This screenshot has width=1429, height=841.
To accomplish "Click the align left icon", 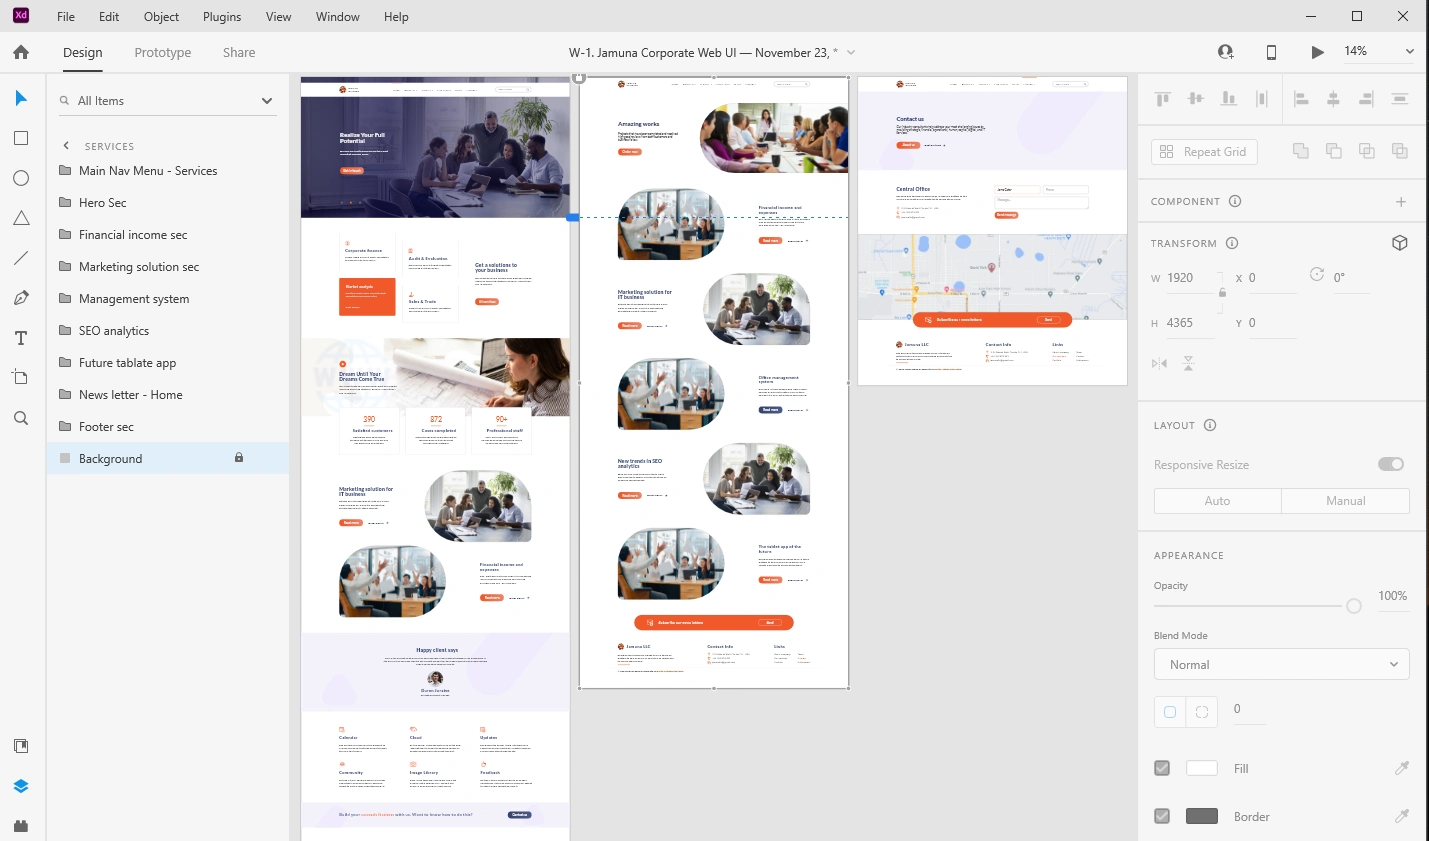I will click(1301, 98).
